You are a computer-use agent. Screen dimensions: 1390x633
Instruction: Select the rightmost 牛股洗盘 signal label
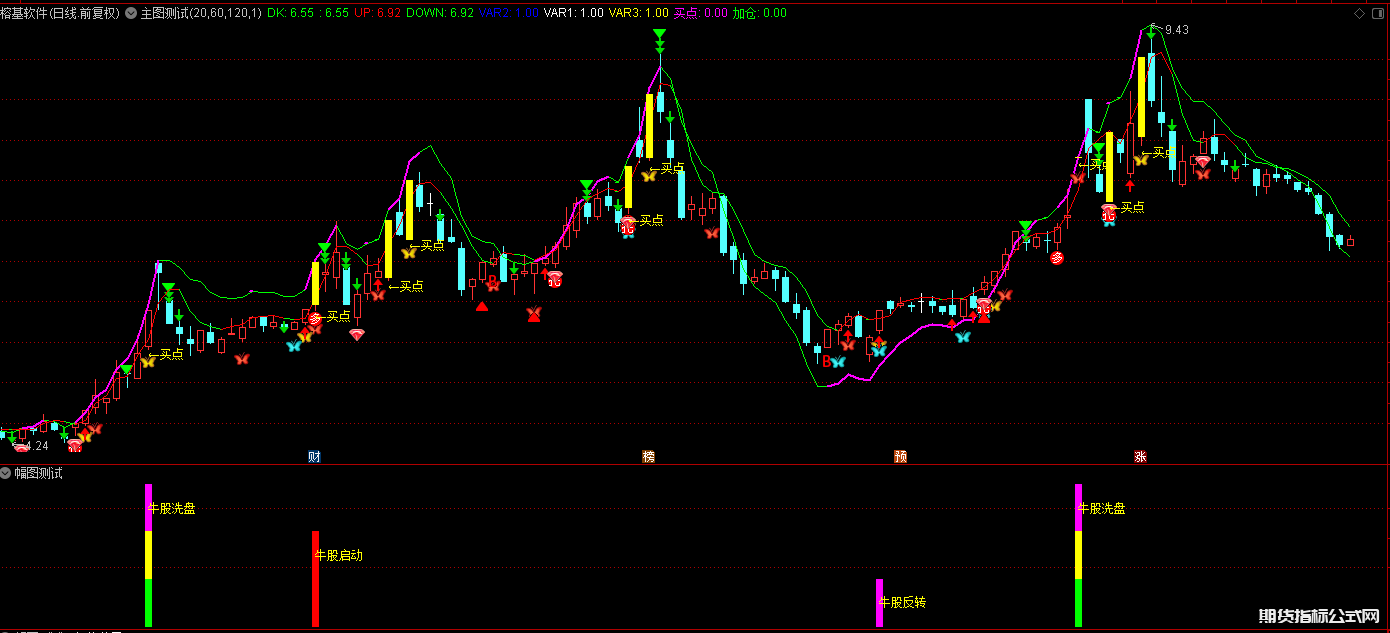pos(1102,508)
